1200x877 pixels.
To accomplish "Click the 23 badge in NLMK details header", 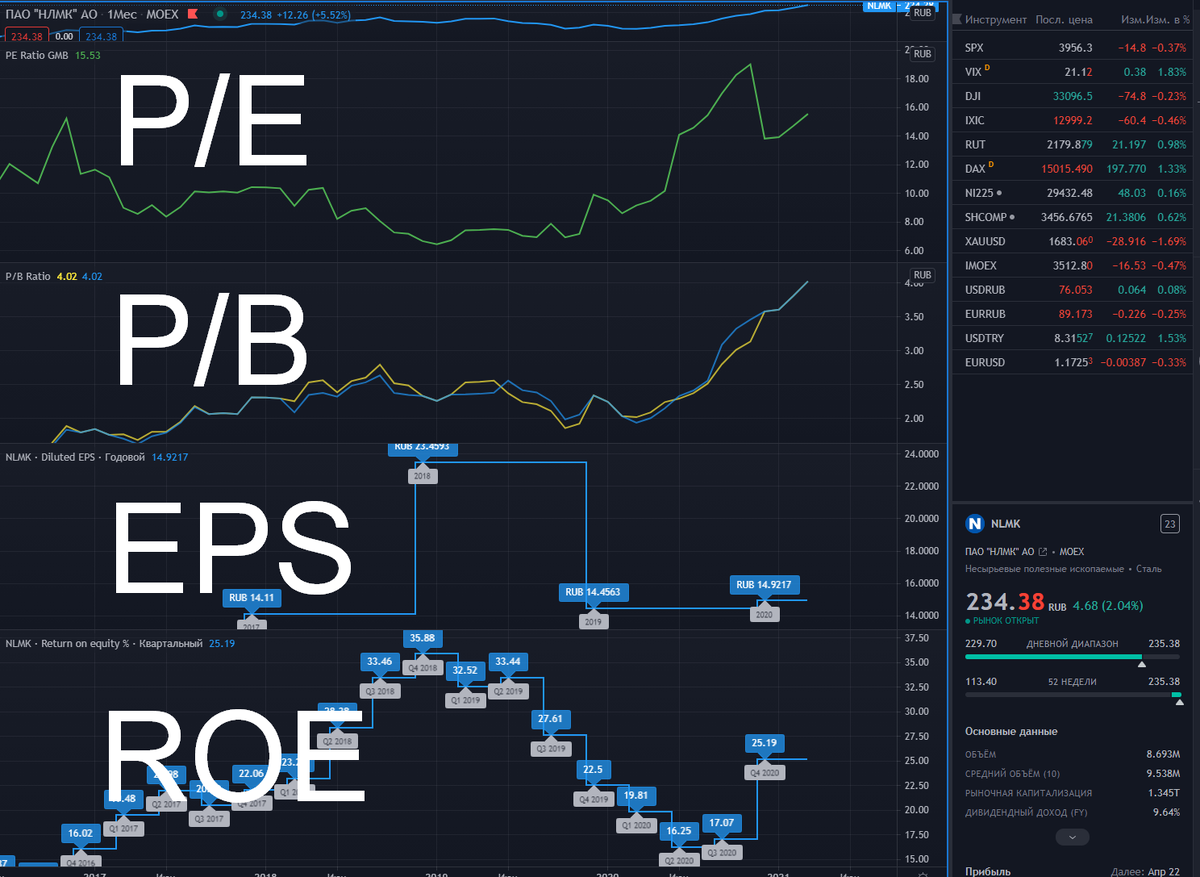I will (1169, 523).
